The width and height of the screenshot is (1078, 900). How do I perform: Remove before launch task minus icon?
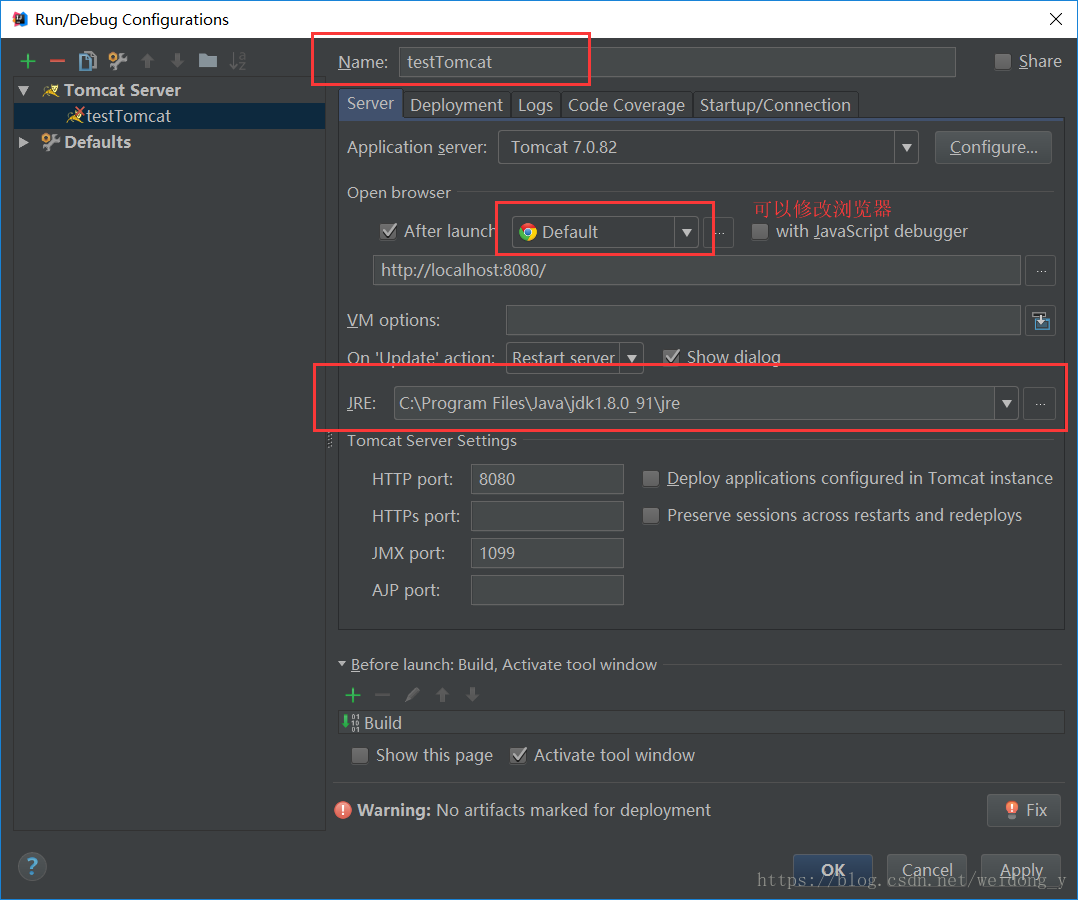pyautogui.click(x=382, y=695)
